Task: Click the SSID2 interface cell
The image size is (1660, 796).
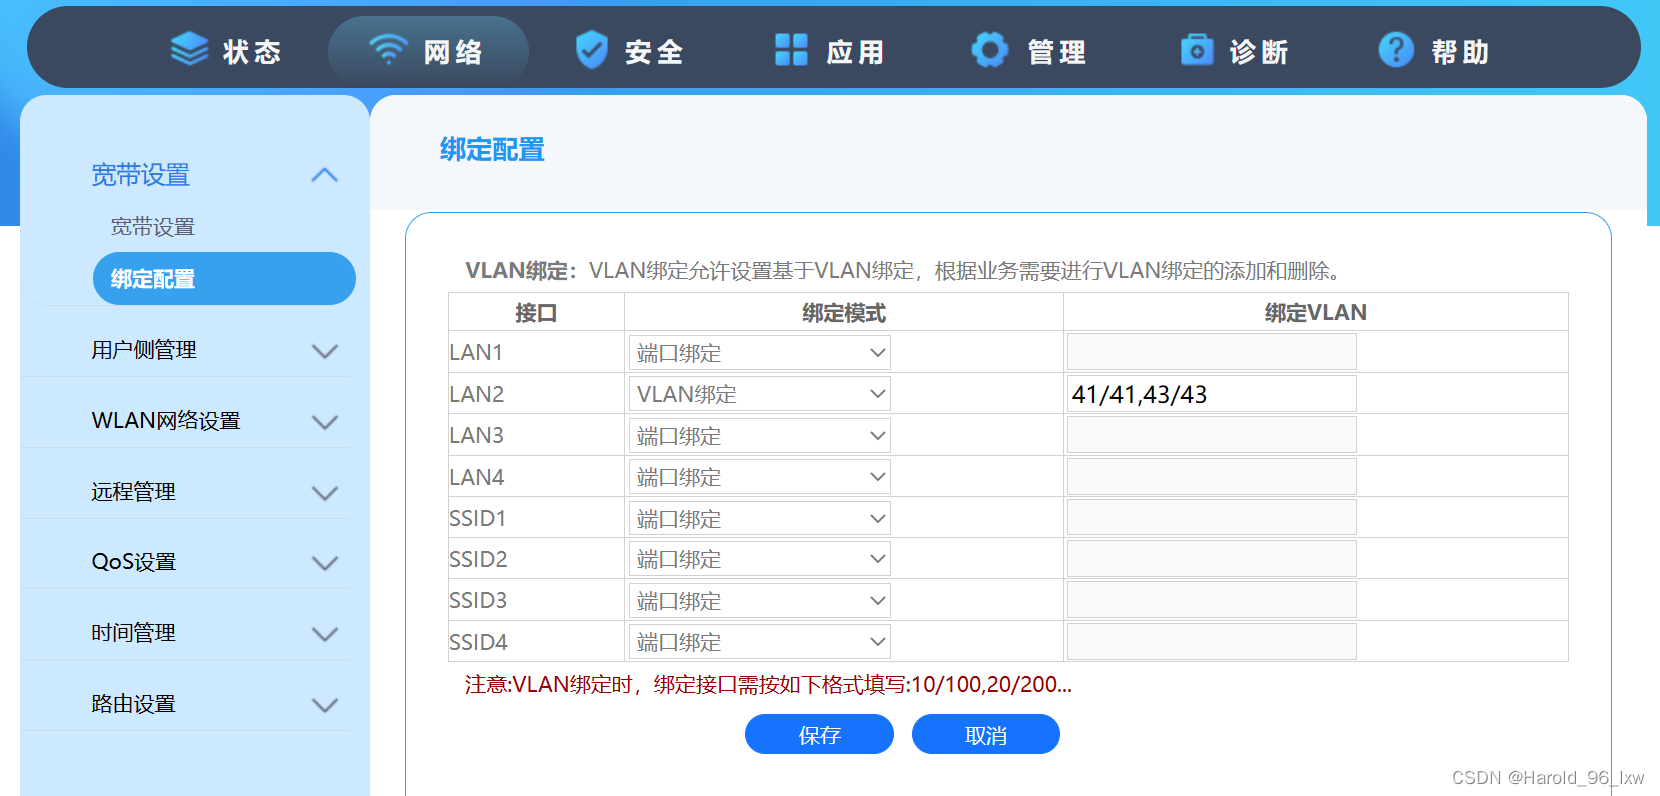Action: pyautogui.click(x=536, y=559)
